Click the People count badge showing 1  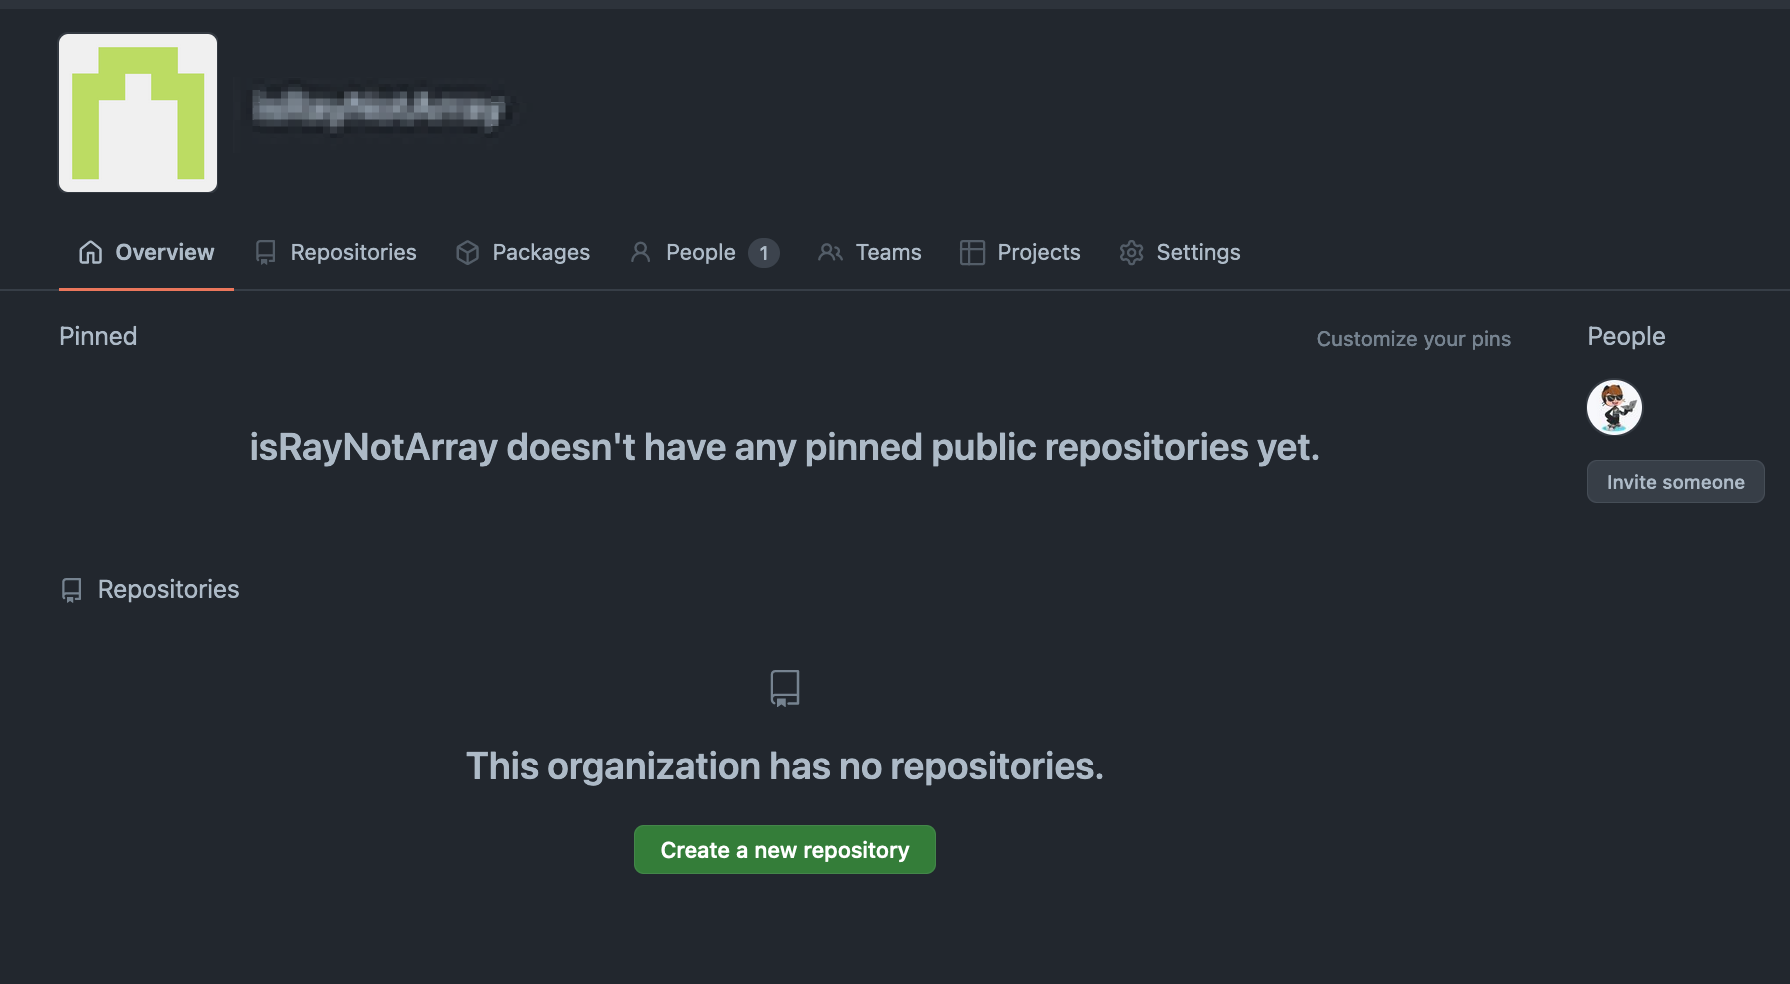coord(764,253)
